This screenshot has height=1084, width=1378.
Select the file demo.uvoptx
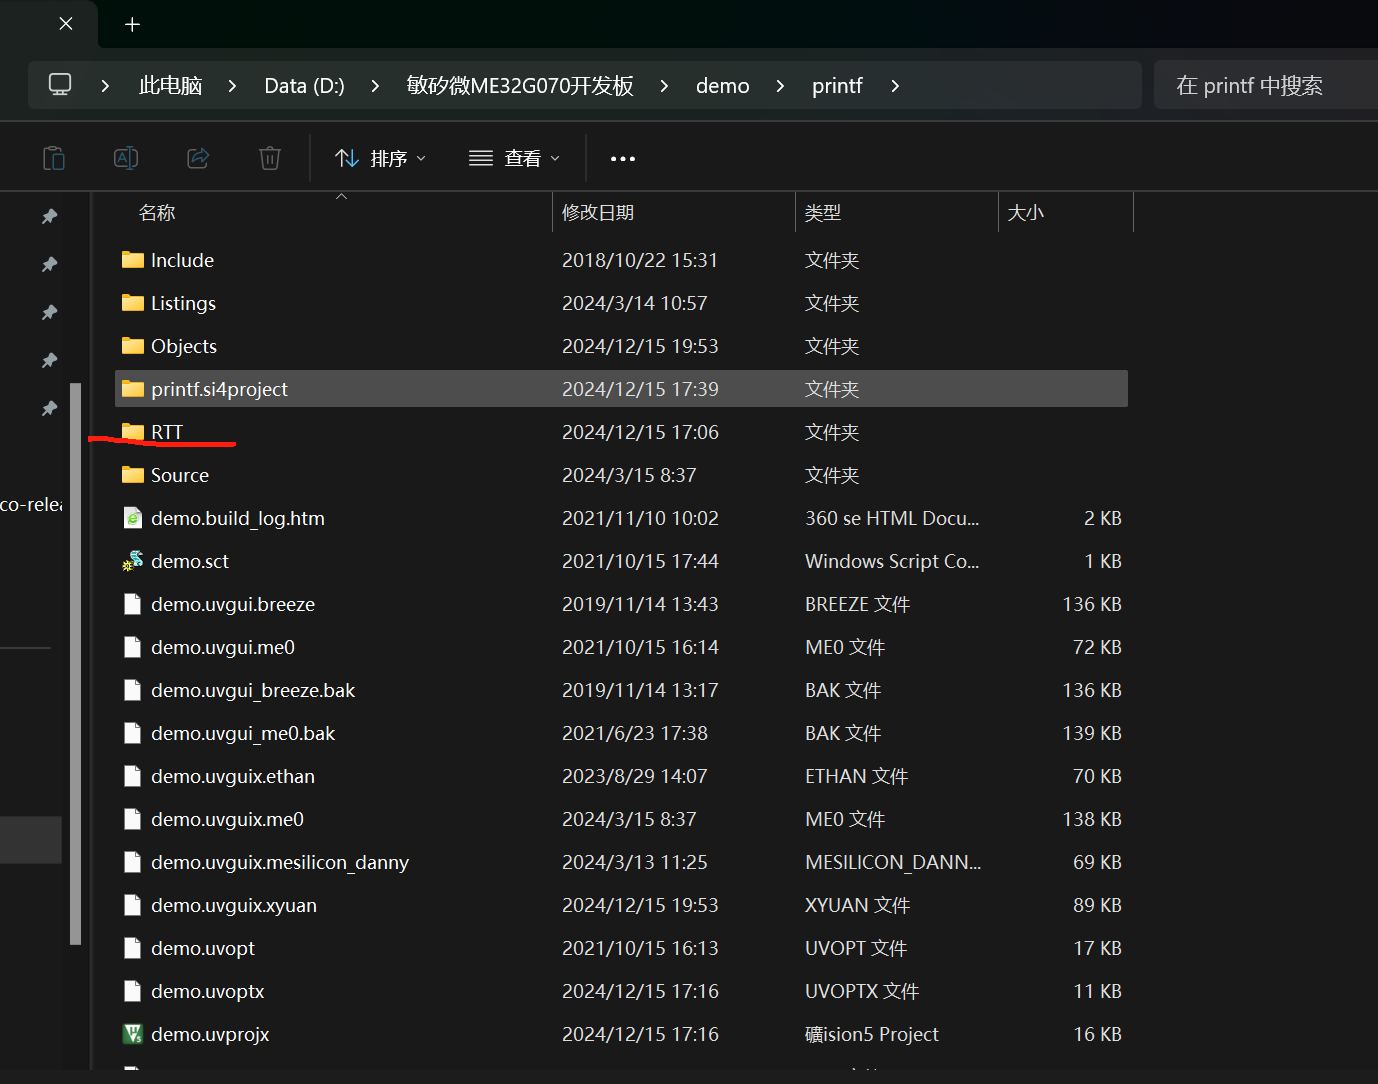[x=208, y=991]
